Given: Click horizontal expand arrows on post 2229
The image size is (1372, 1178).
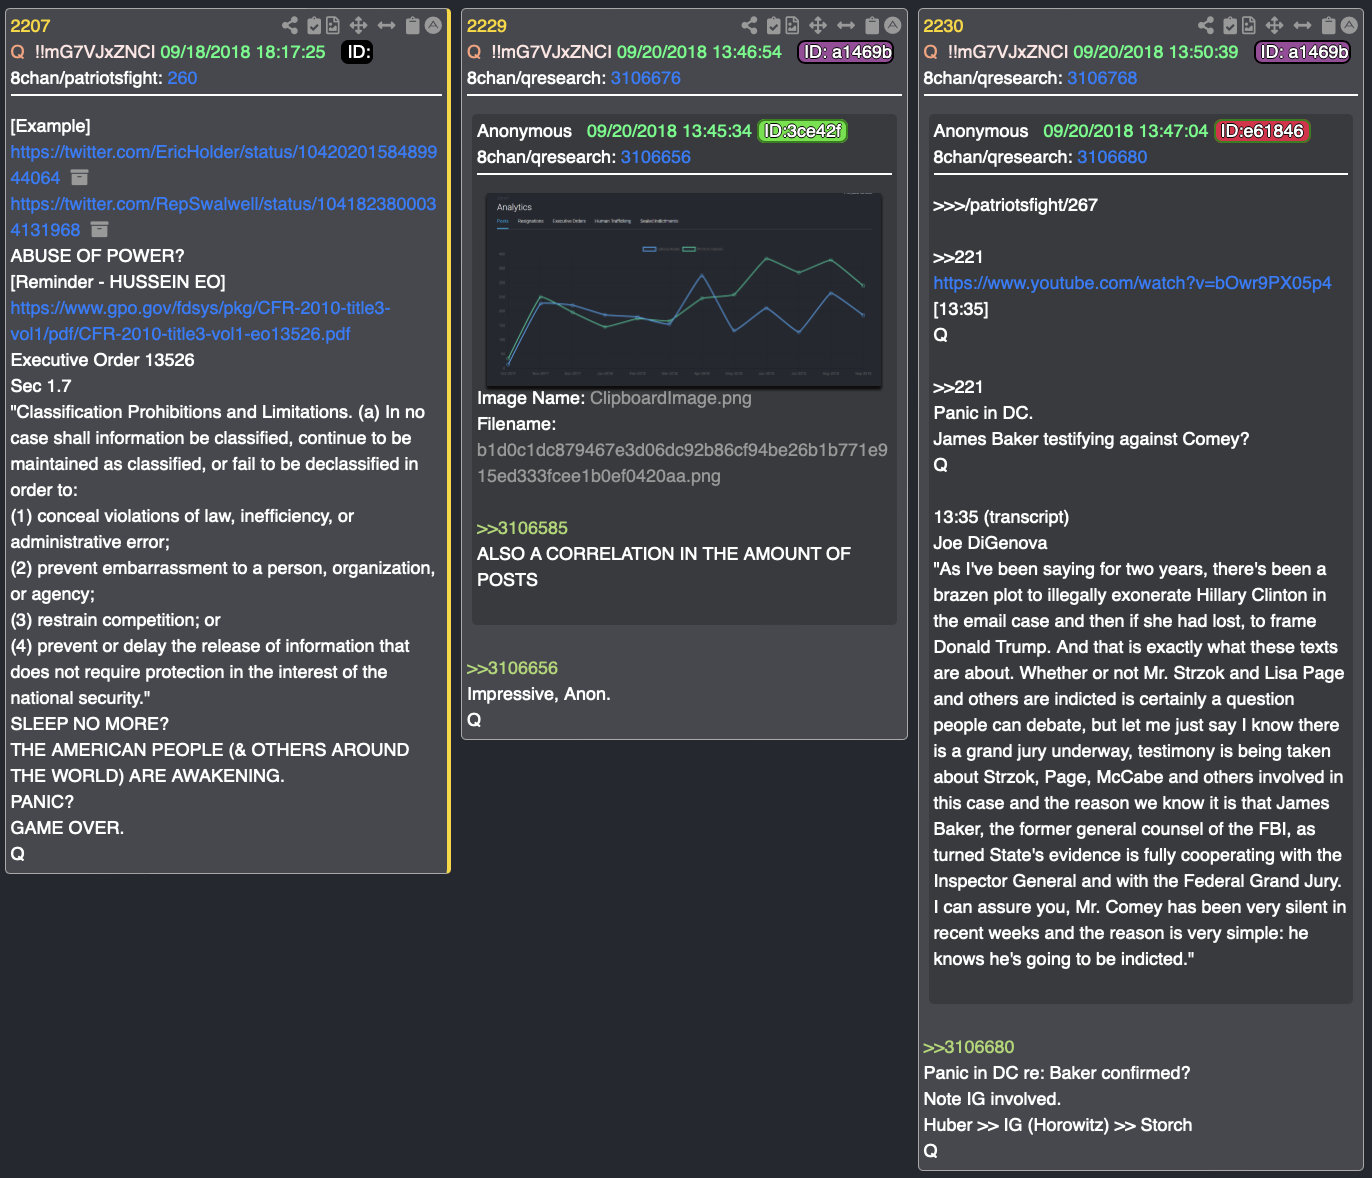Looking at the screenshot, I should [846, 26].
